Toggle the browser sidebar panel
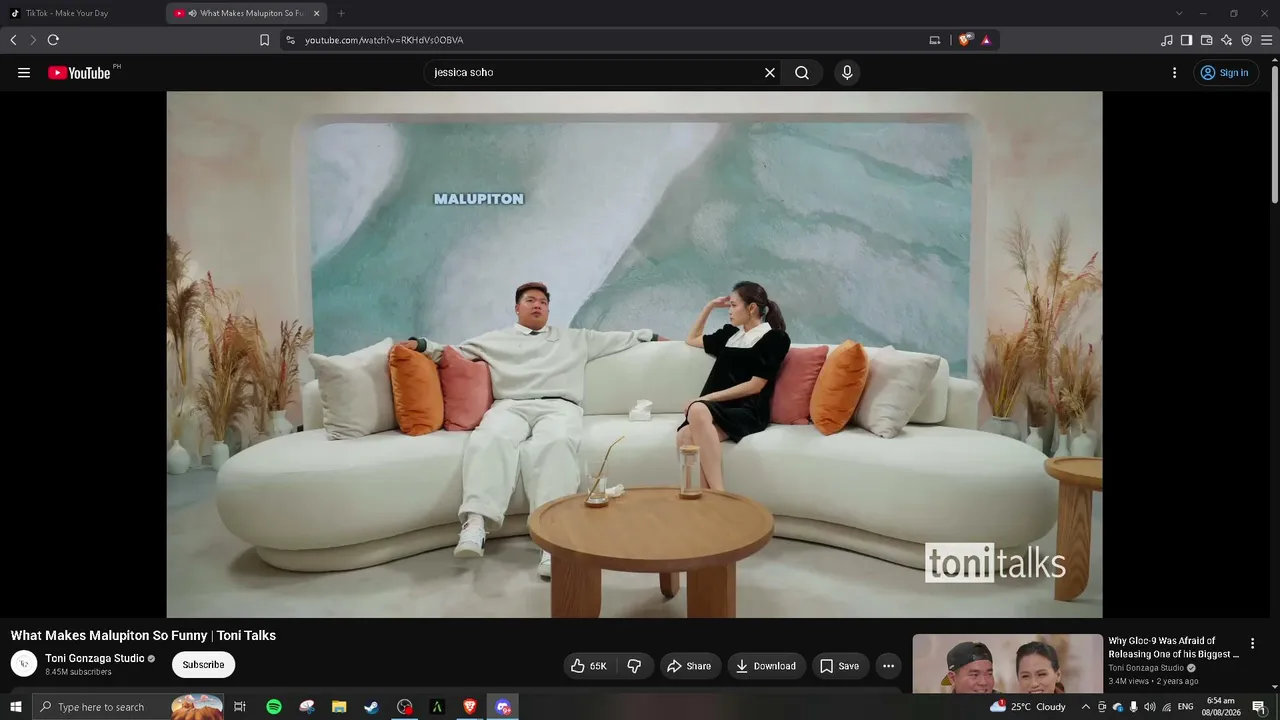Screen dimensions: 1280x720 click(x=1187, y=40)
